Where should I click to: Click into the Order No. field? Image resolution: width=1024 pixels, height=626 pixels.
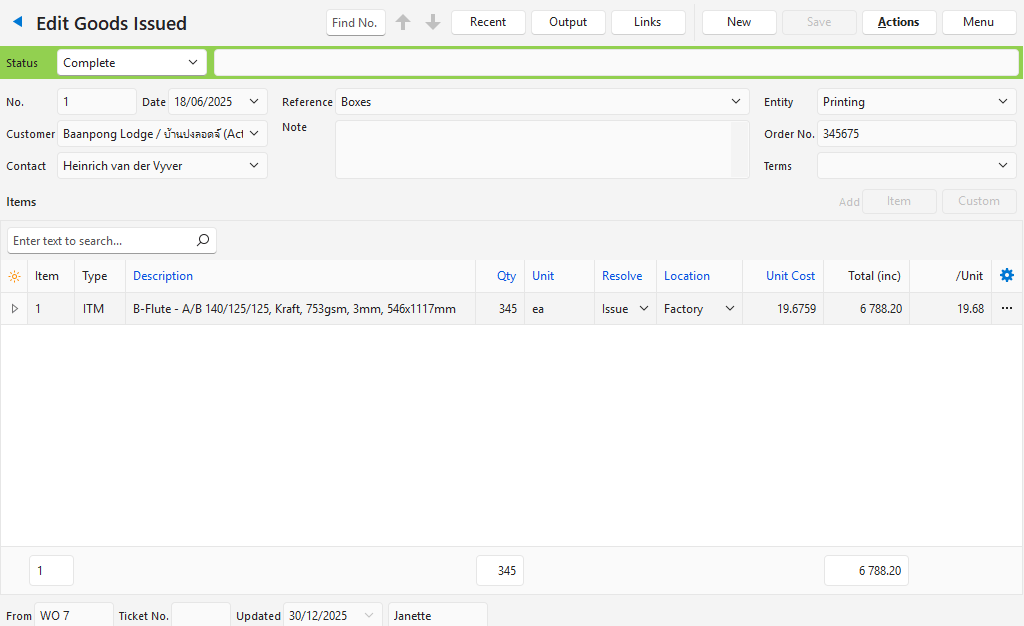click(916, 134)
